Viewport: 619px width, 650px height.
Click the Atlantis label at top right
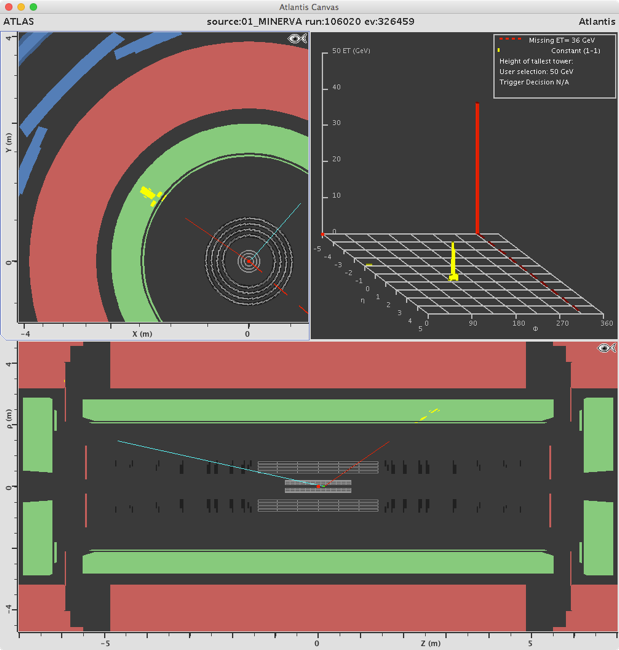(x=594, y=21)
